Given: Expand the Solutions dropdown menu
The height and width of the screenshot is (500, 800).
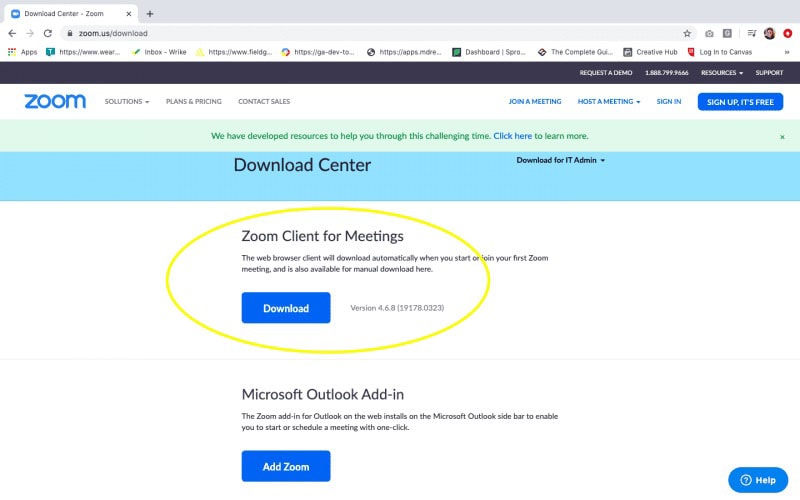Looking at the screenshot, I should [x=127, y=102].
